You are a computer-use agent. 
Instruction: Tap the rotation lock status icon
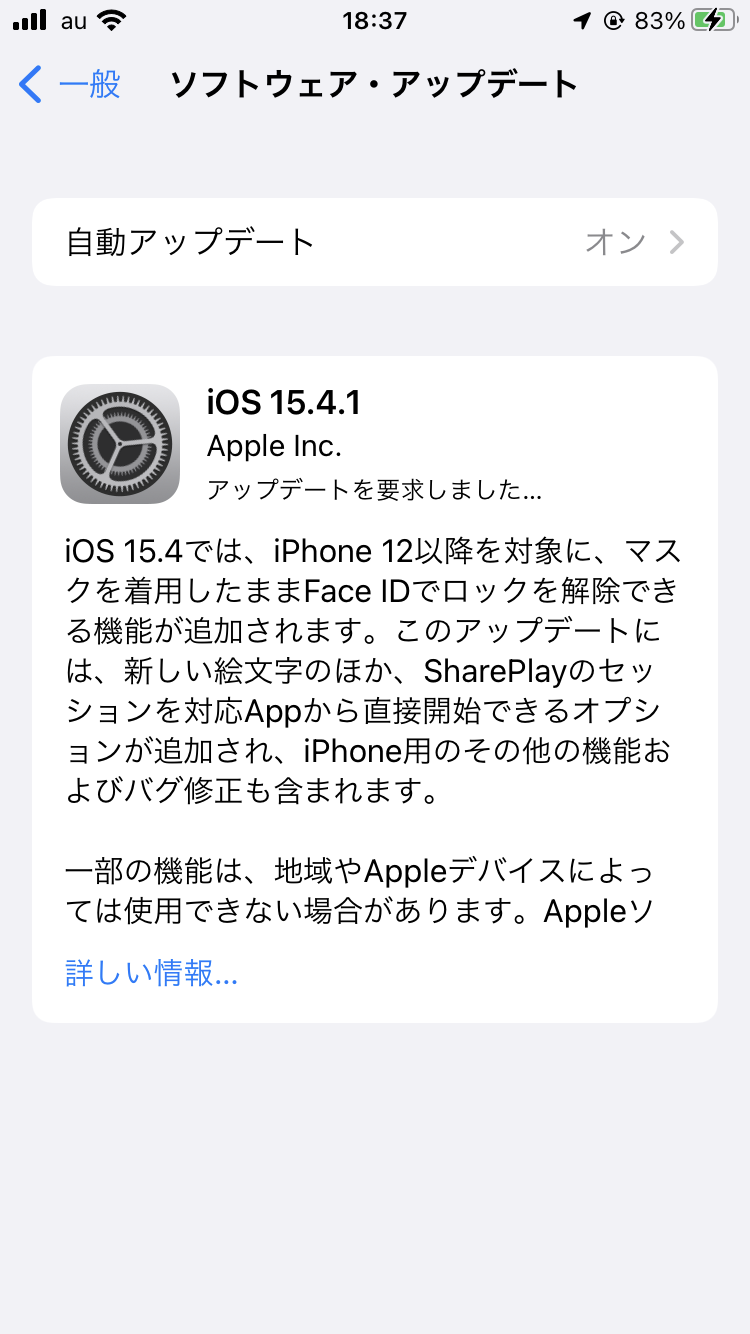(x=614, y=21)
